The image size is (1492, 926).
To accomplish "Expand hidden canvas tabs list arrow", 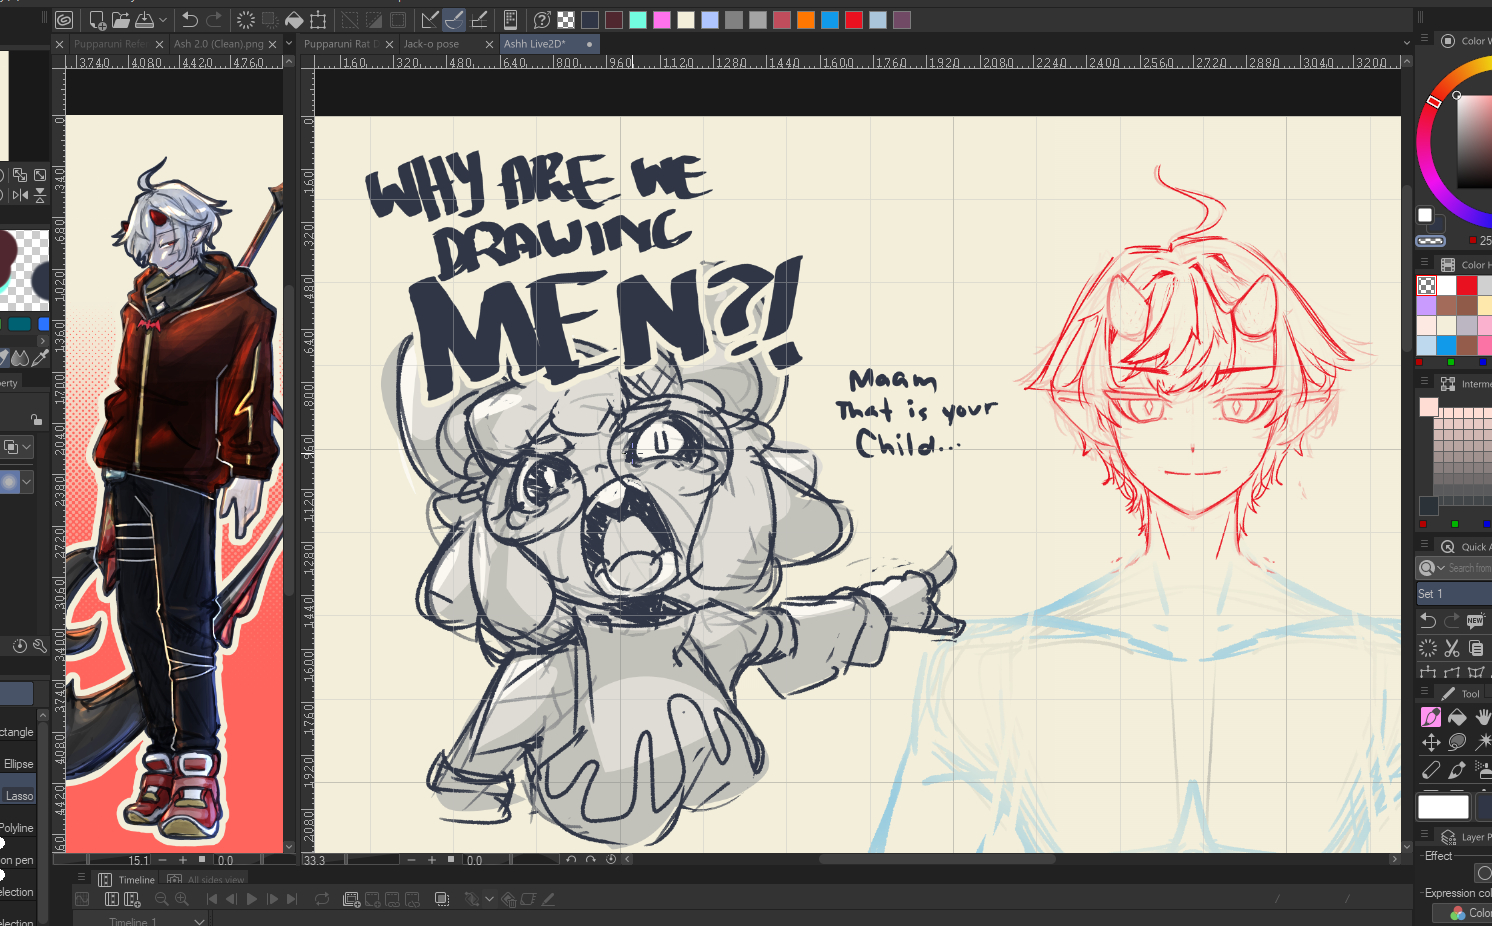I will pyautogui.click(x=289, y=44).
